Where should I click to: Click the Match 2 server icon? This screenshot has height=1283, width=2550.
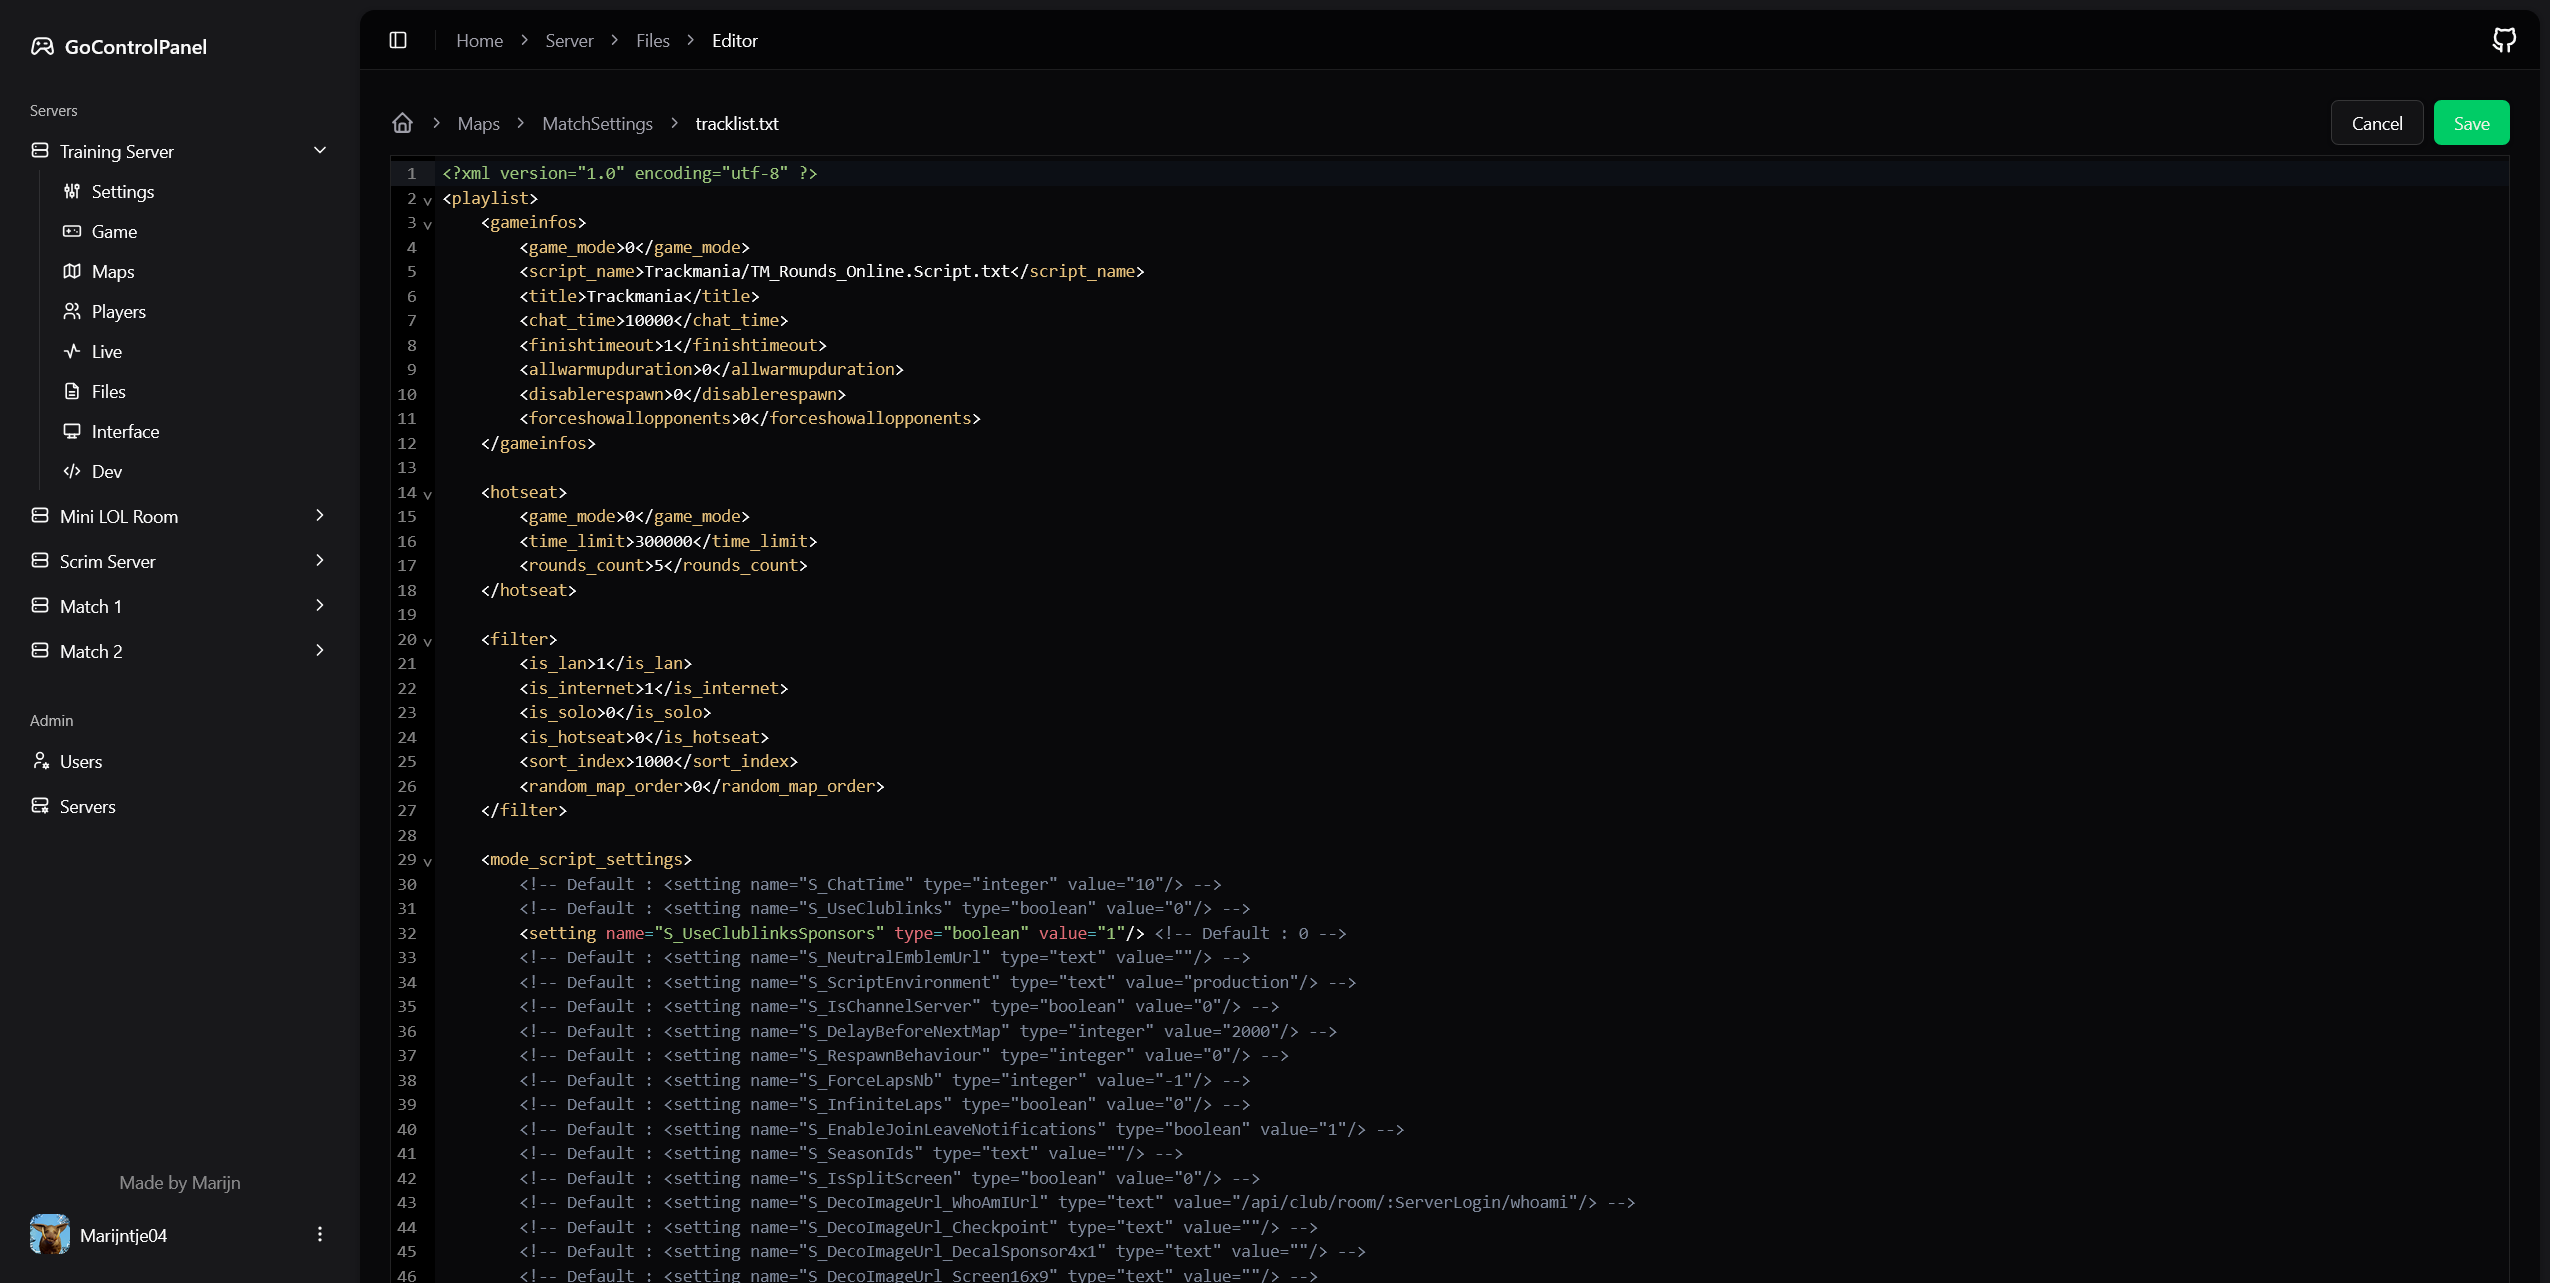(x=40, y=650)
